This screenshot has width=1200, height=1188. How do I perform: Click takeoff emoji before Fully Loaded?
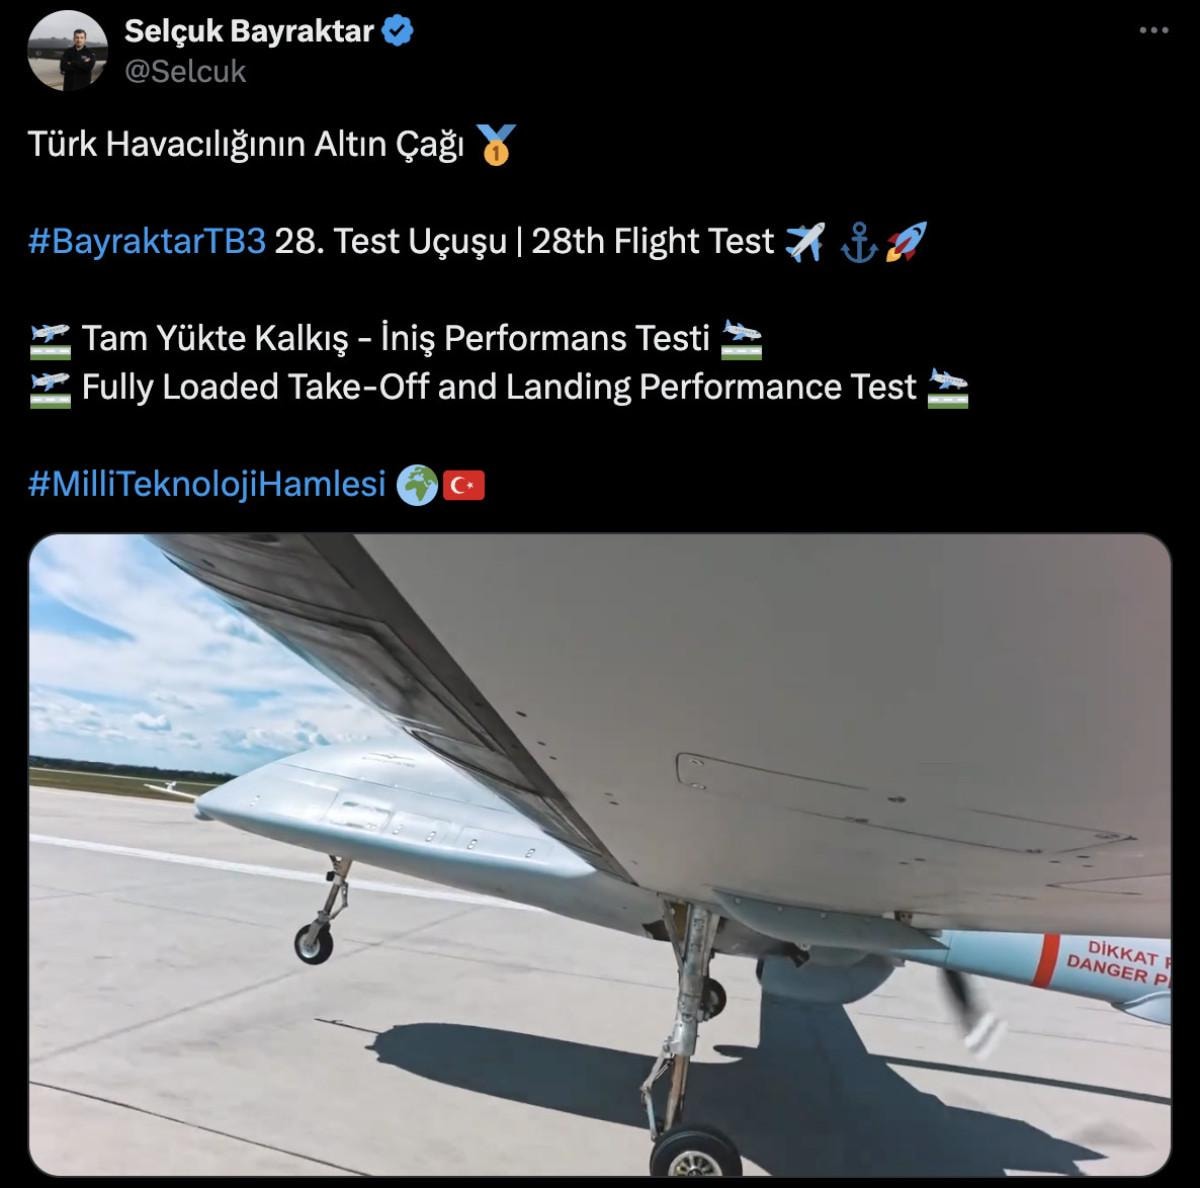click(x=50, y=388)
